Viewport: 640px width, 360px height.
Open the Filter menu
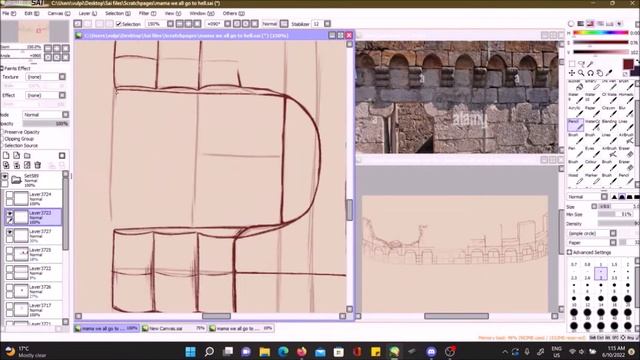(147, 13)
